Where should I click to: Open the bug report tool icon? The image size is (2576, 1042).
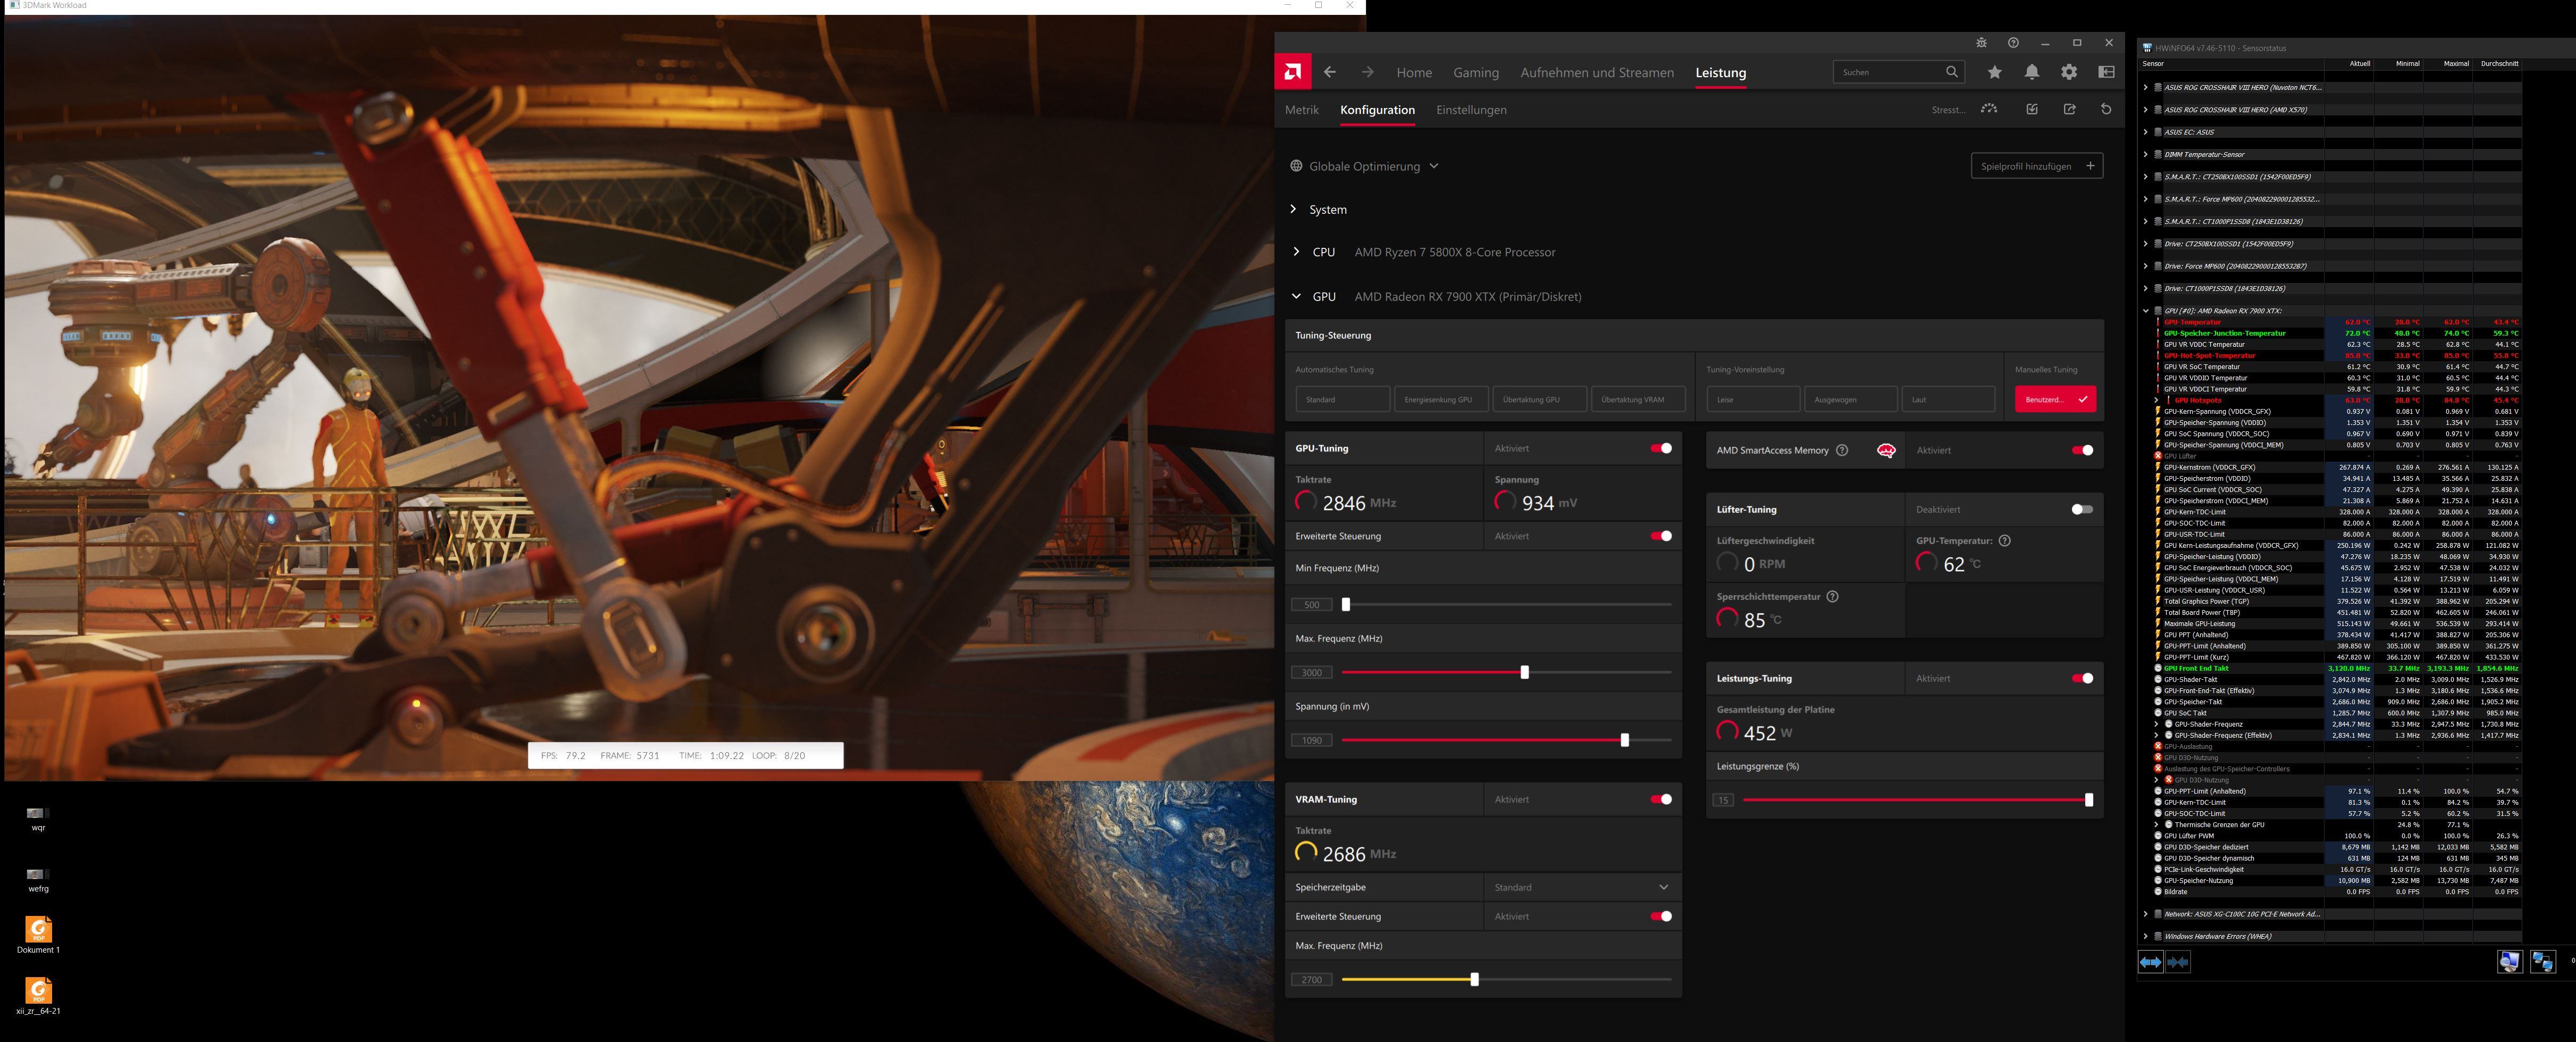[1981, 43]
